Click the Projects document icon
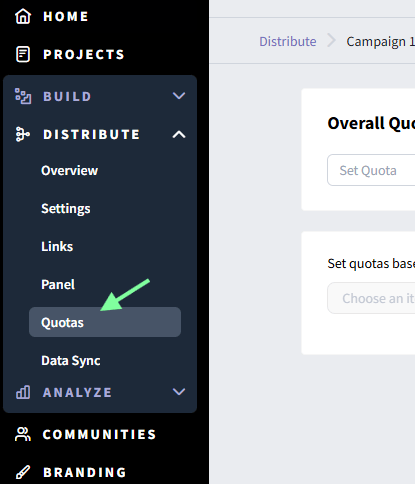Image resolution: width=415 pixels, height=484 pixels. 23,54
